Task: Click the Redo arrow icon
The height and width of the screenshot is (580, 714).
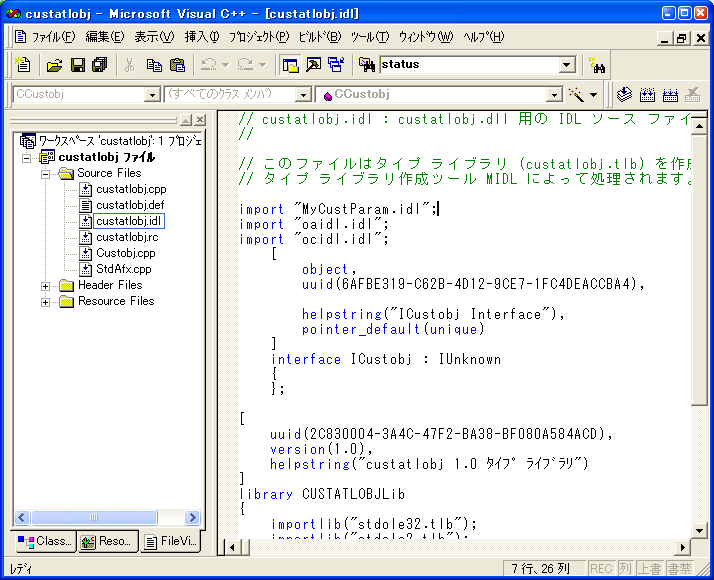Action: tap(246, 65)
